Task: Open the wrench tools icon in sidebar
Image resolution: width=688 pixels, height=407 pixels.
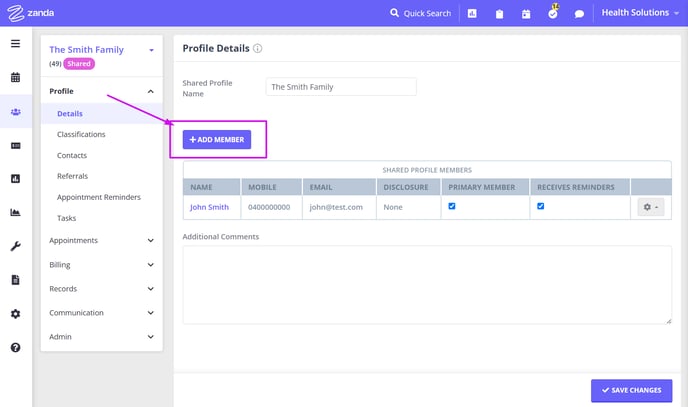Action: click(x=15, y=246)
